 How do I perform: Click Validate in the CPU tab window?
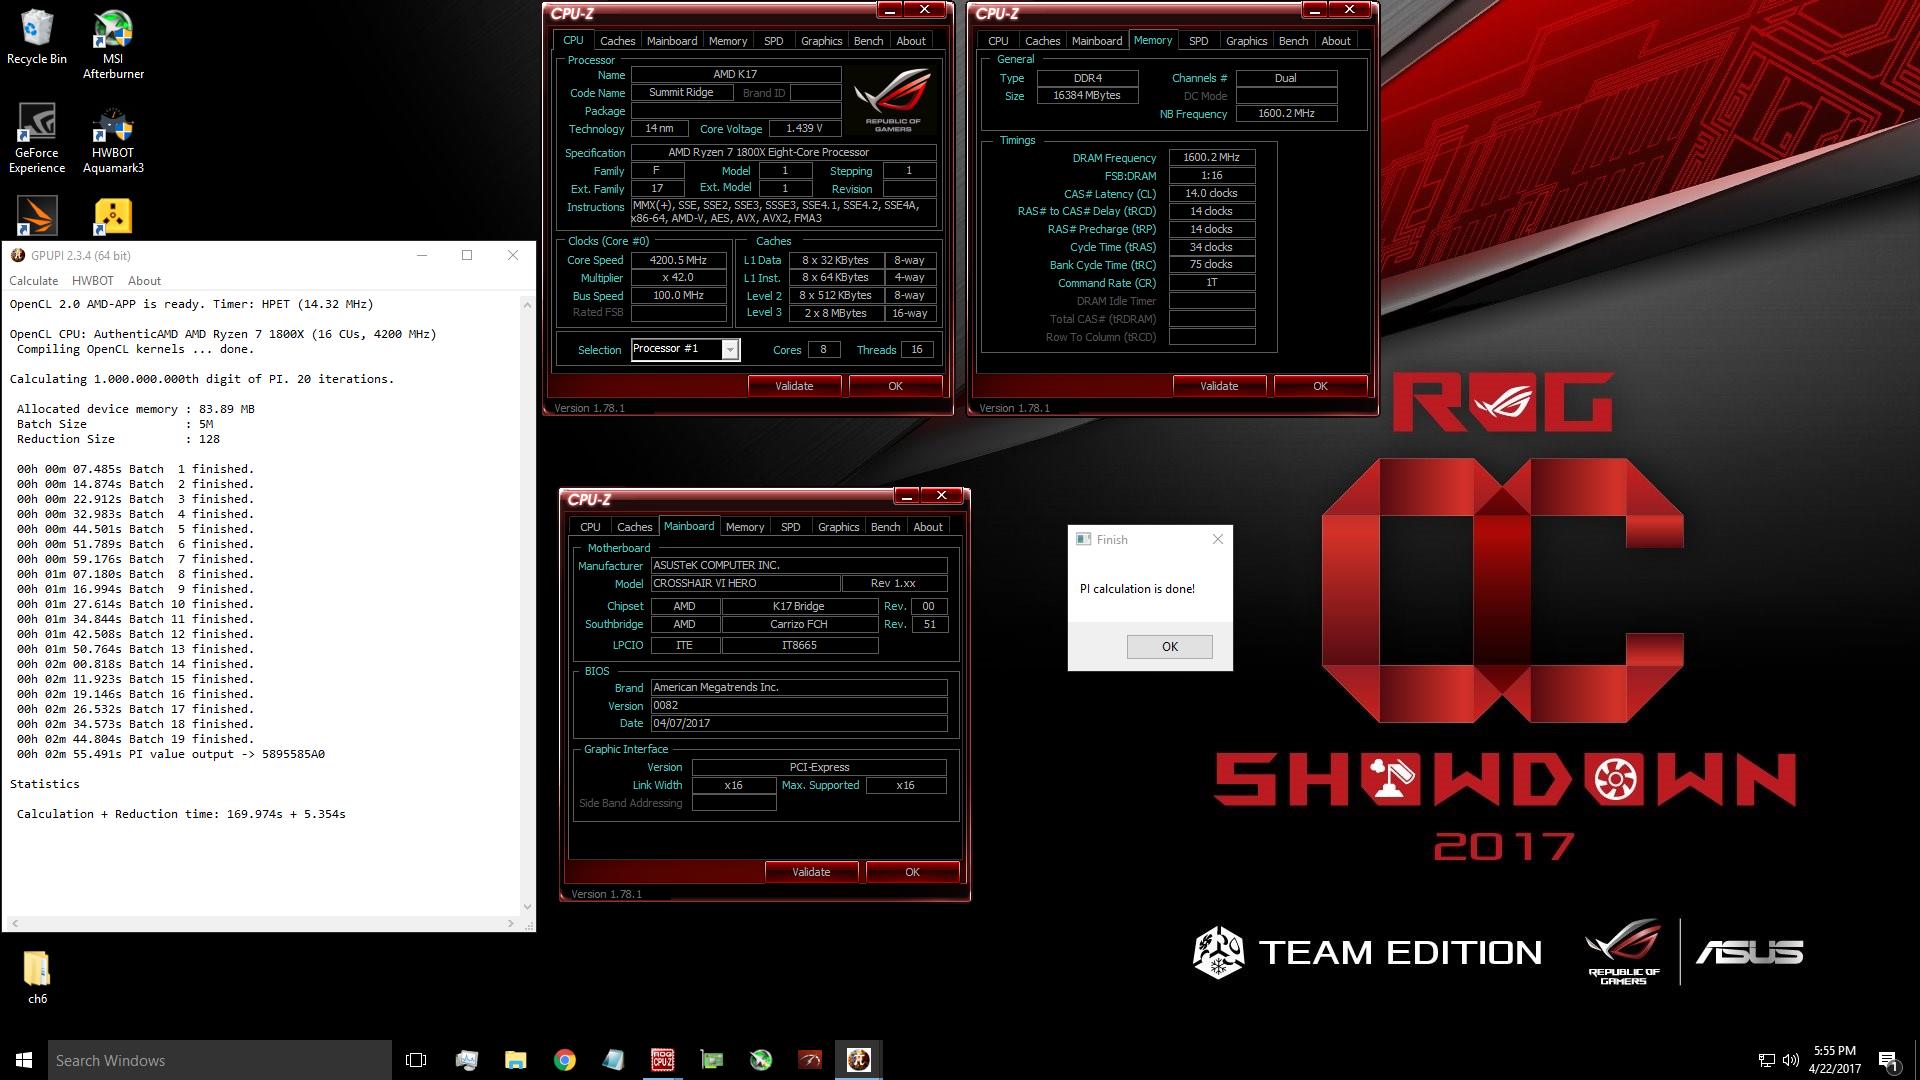[794, 386]
